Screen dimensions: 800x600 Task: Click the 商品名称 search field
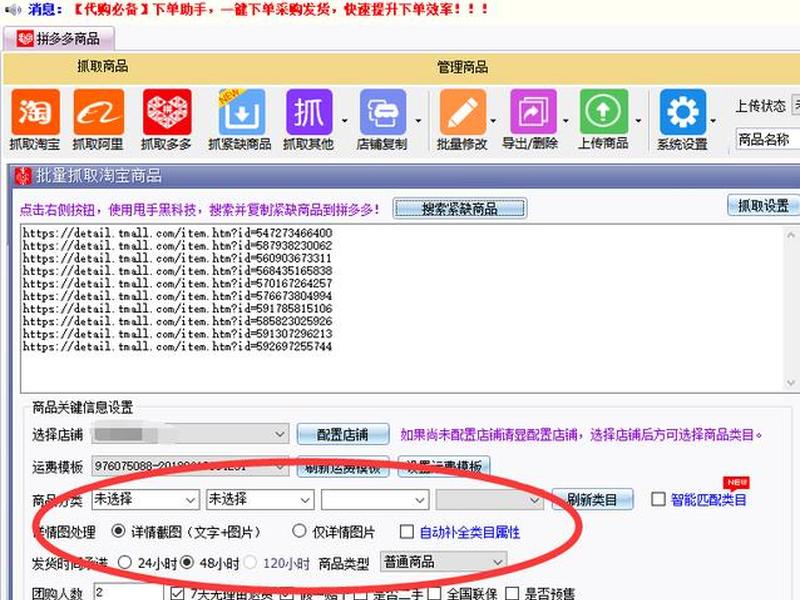[x=768, y=139]
